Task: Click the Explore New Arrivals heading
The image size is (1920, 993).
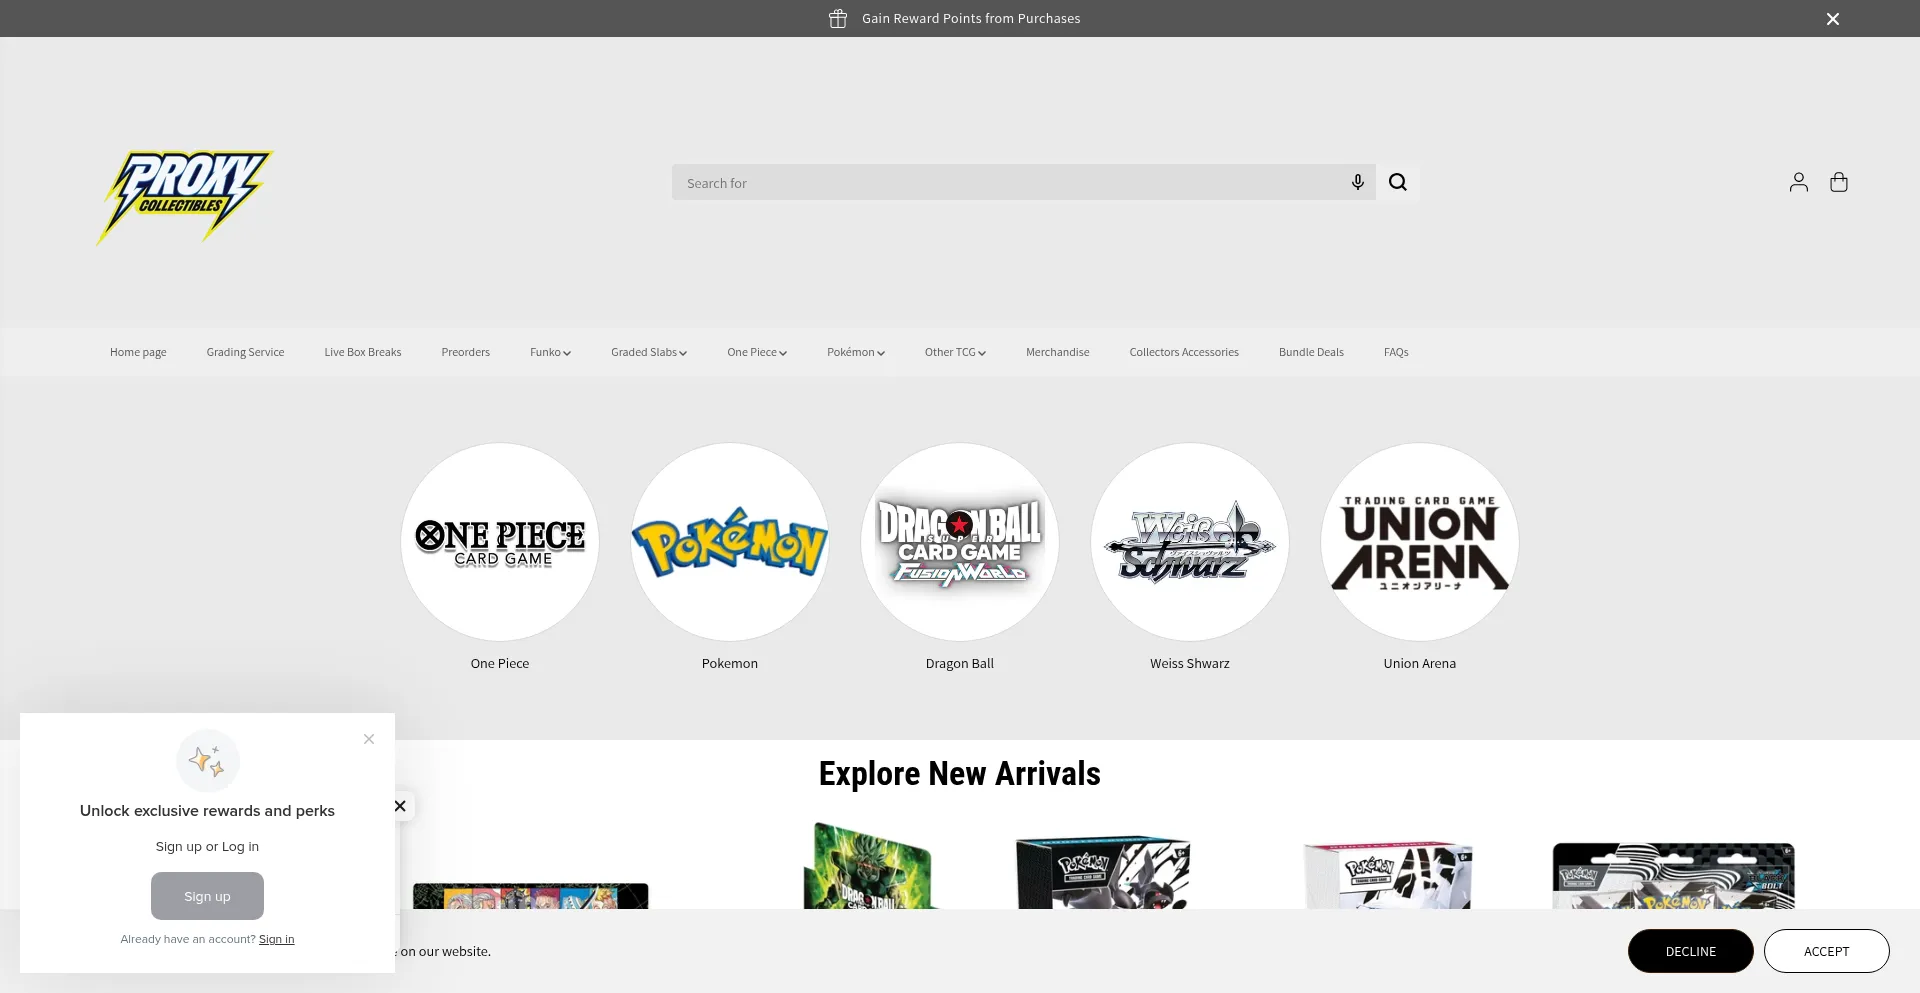Action: click(960, 773)
